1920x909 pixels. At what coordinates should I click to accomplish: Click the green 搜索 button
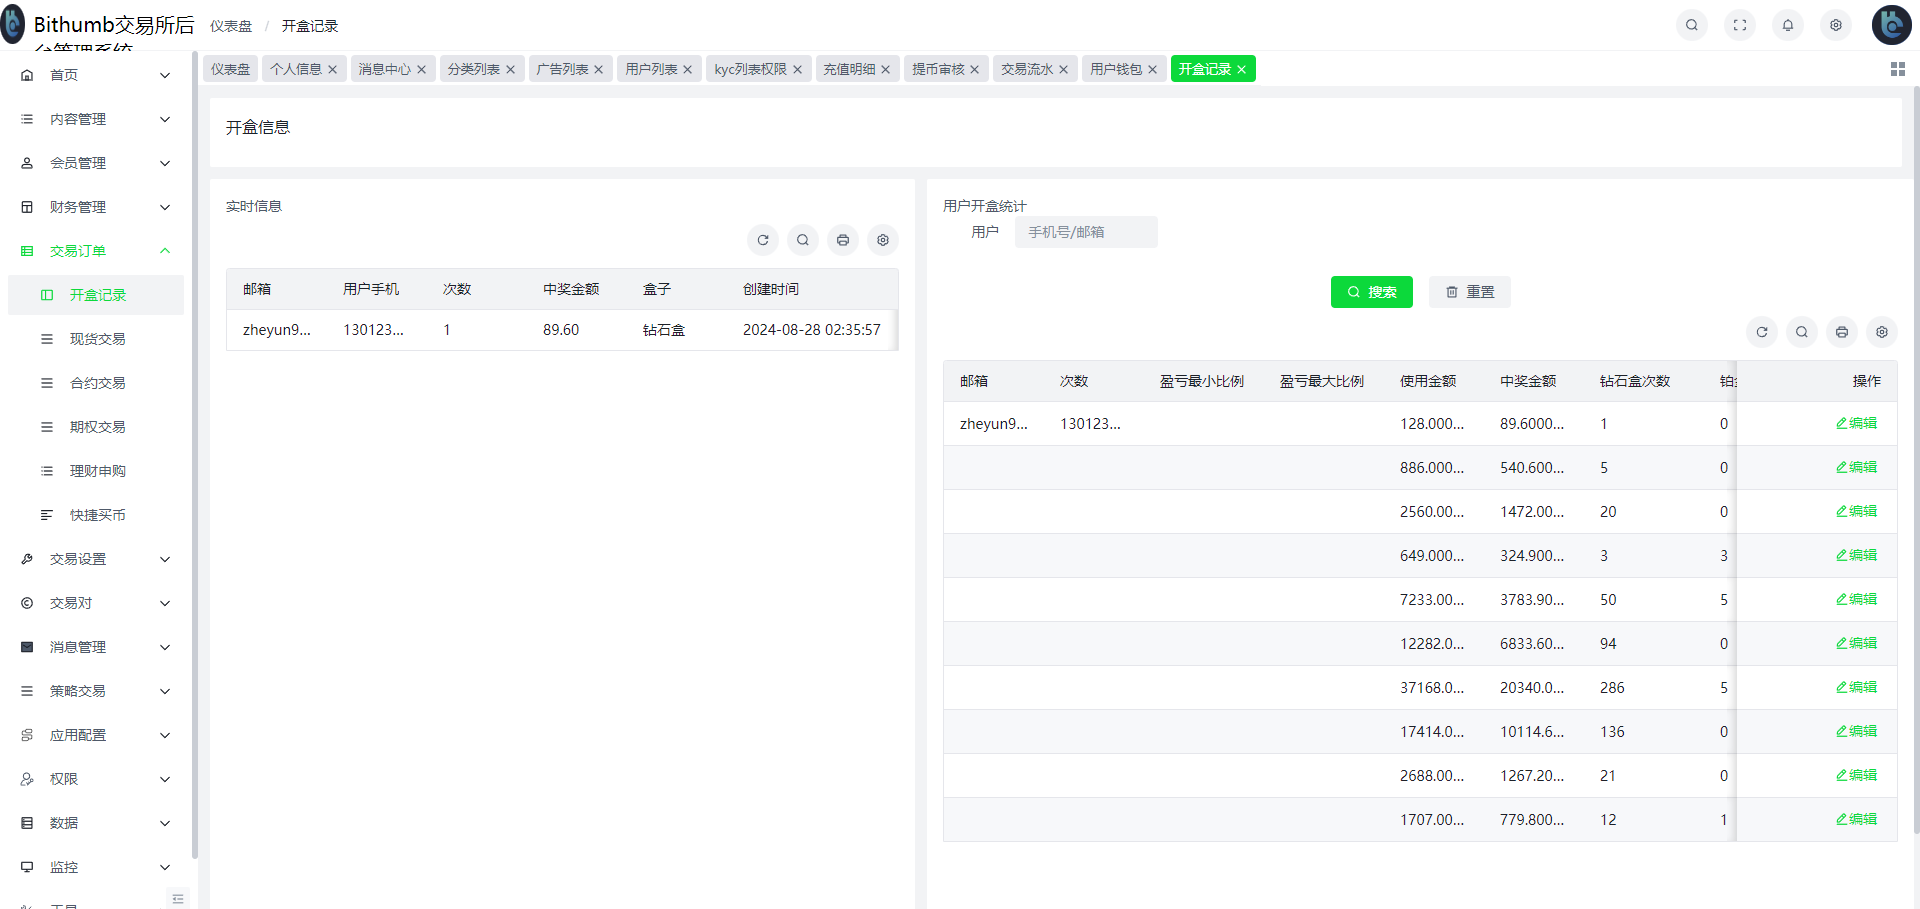(1371, 292)
